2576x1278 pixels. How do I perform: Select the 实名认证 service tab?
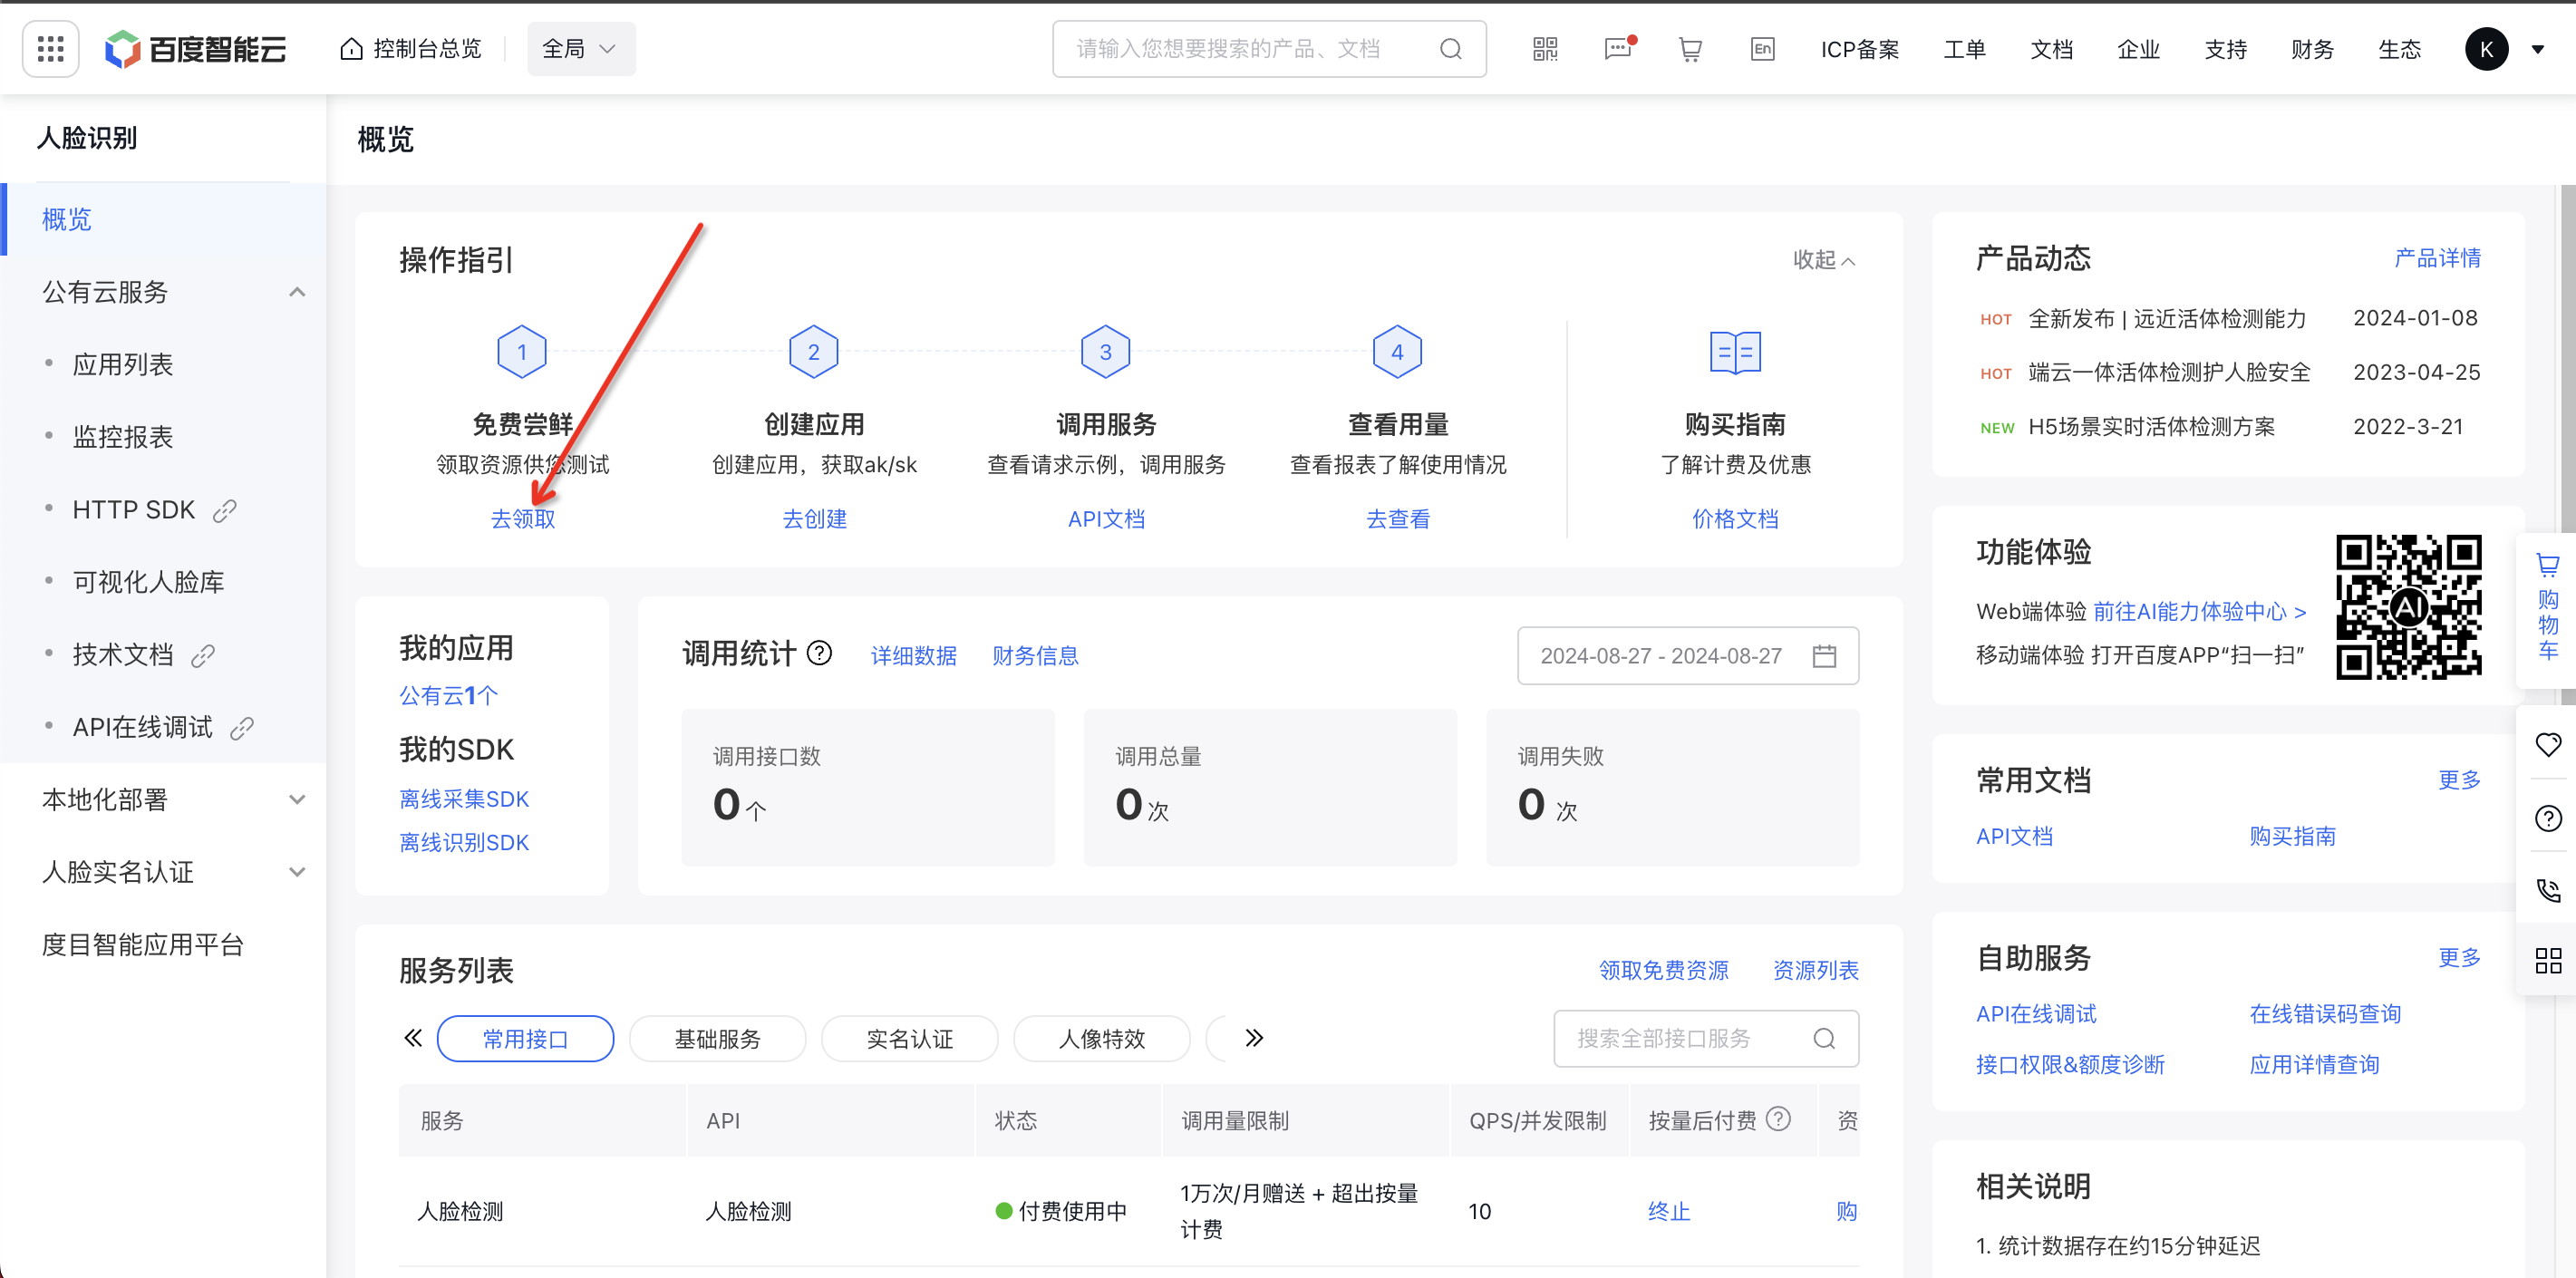coord(909,1039)
